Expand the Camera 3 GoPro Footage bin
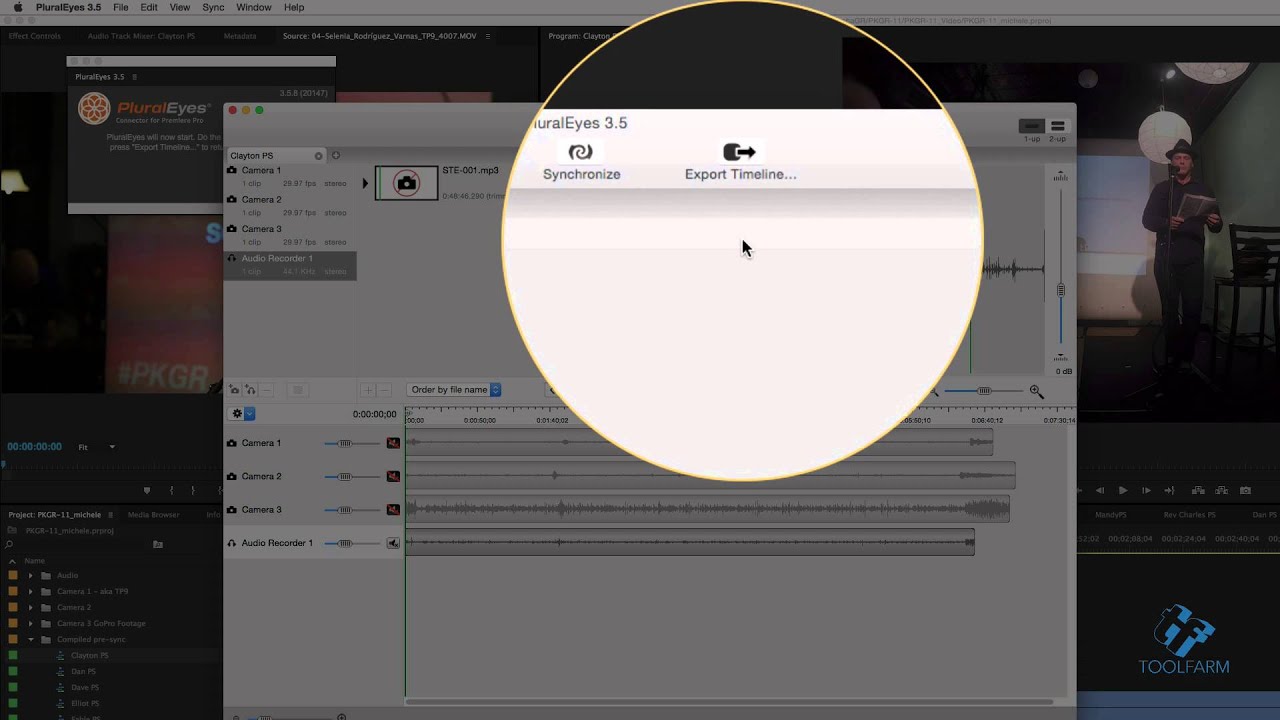The width and height of the screenshot is (1280, 720). 30,623
